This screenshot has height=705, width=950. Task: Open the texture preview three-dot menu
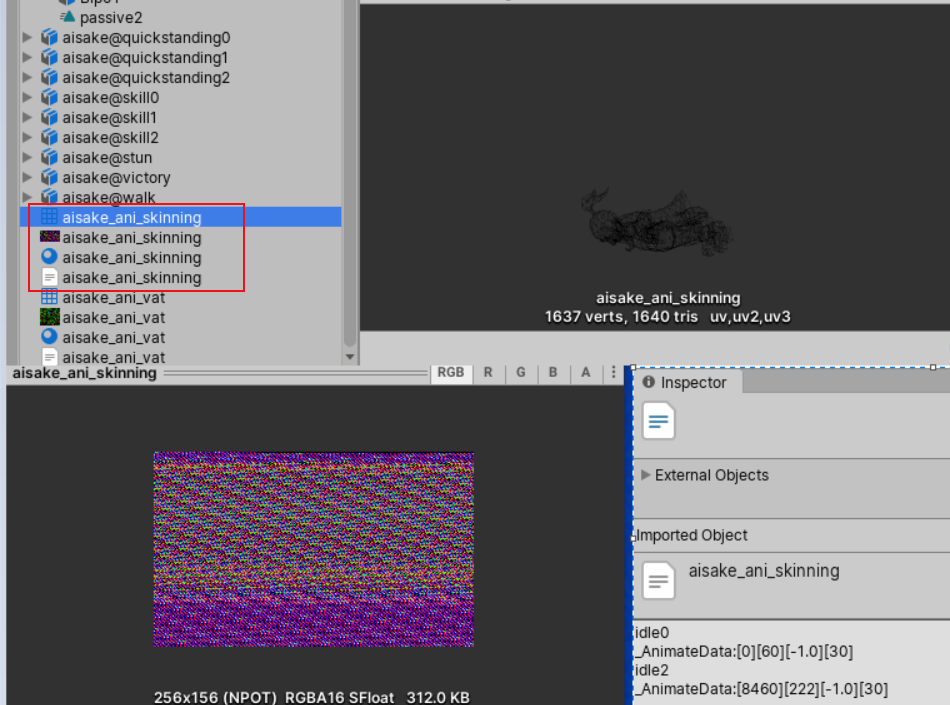coord(614,372)
